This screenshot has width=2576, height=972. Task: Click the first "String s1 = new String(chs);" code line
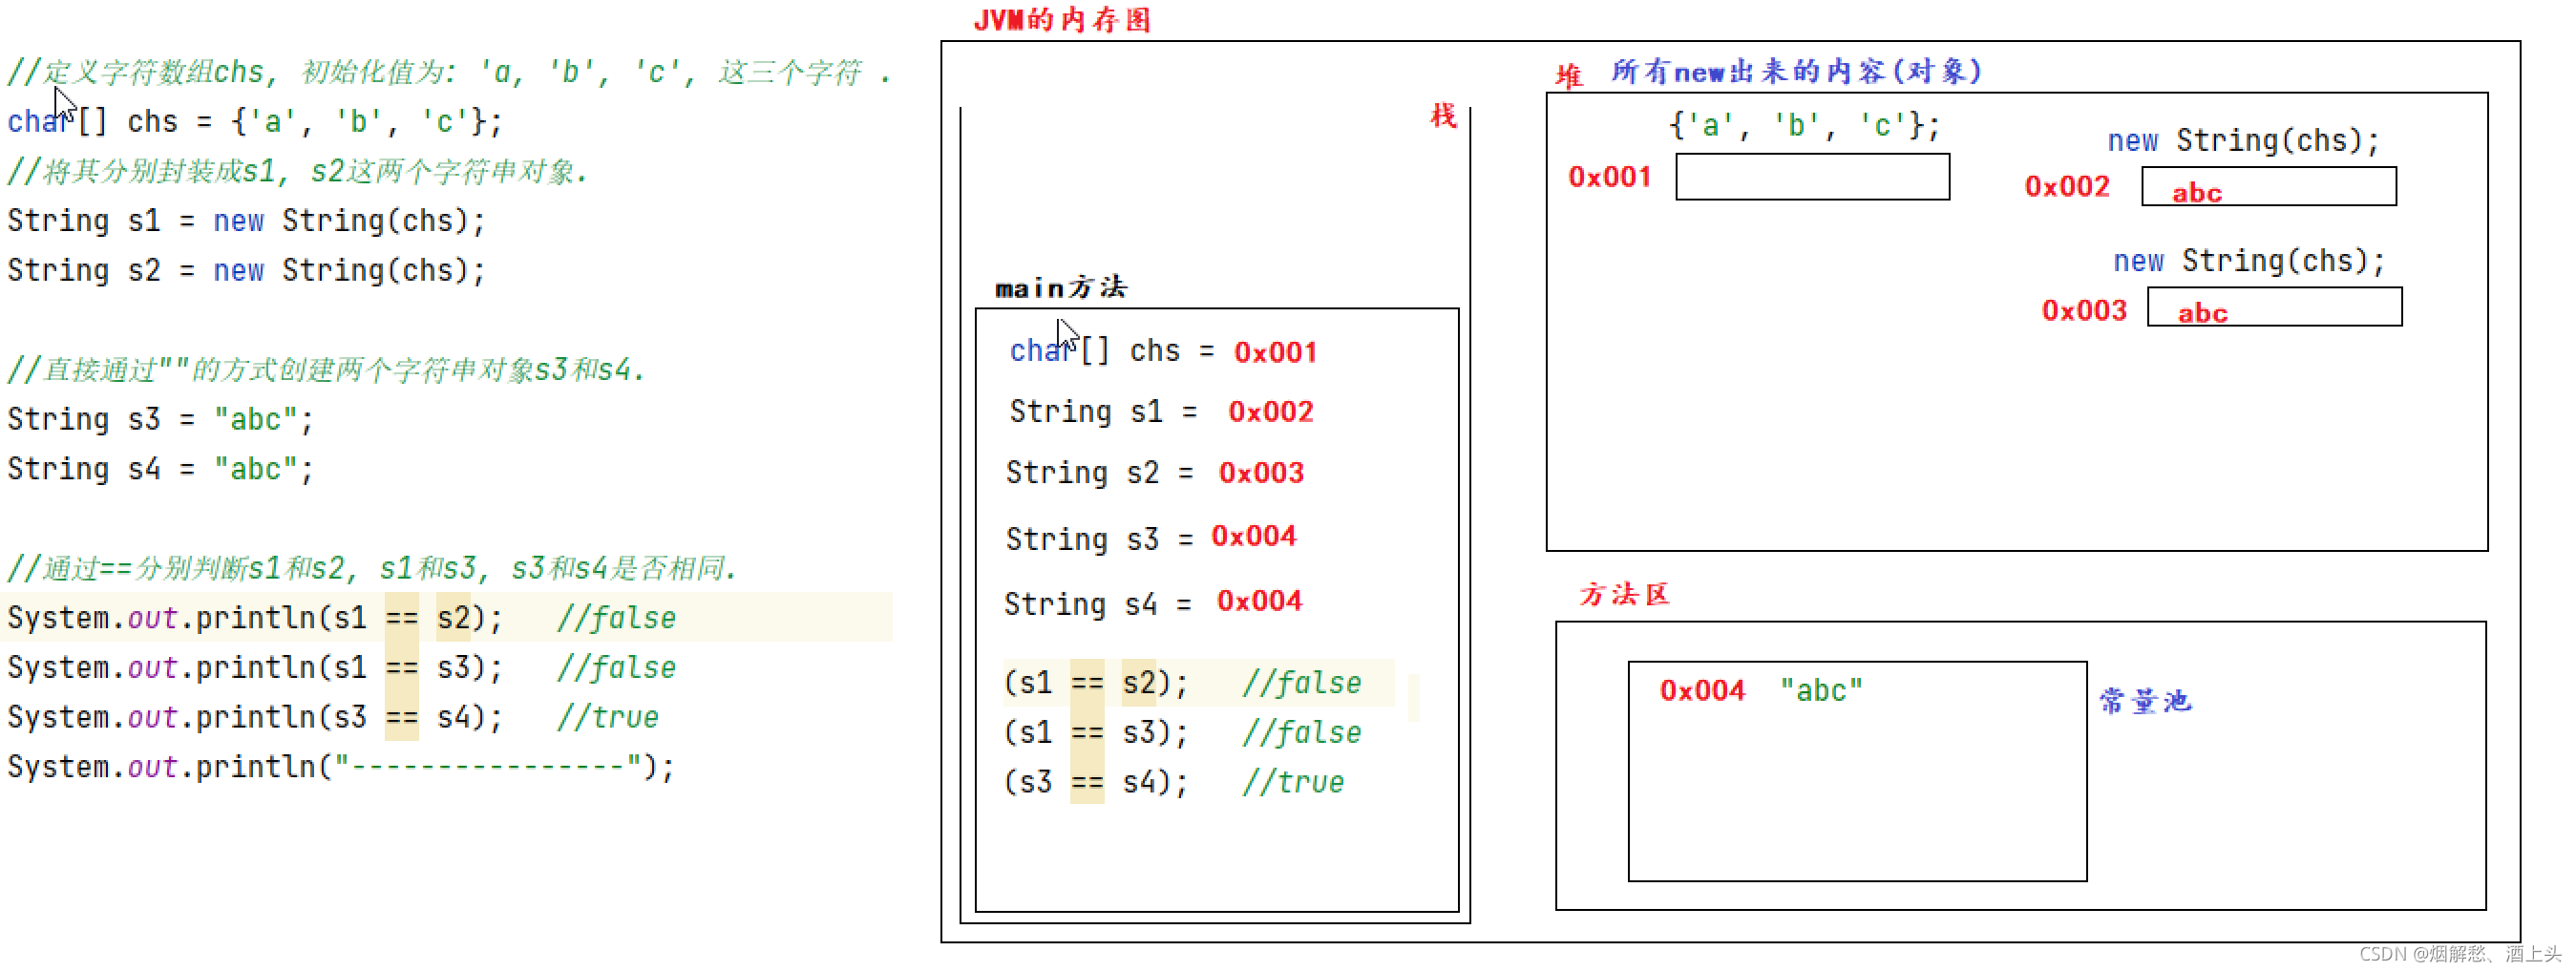(x=246, y=221)
